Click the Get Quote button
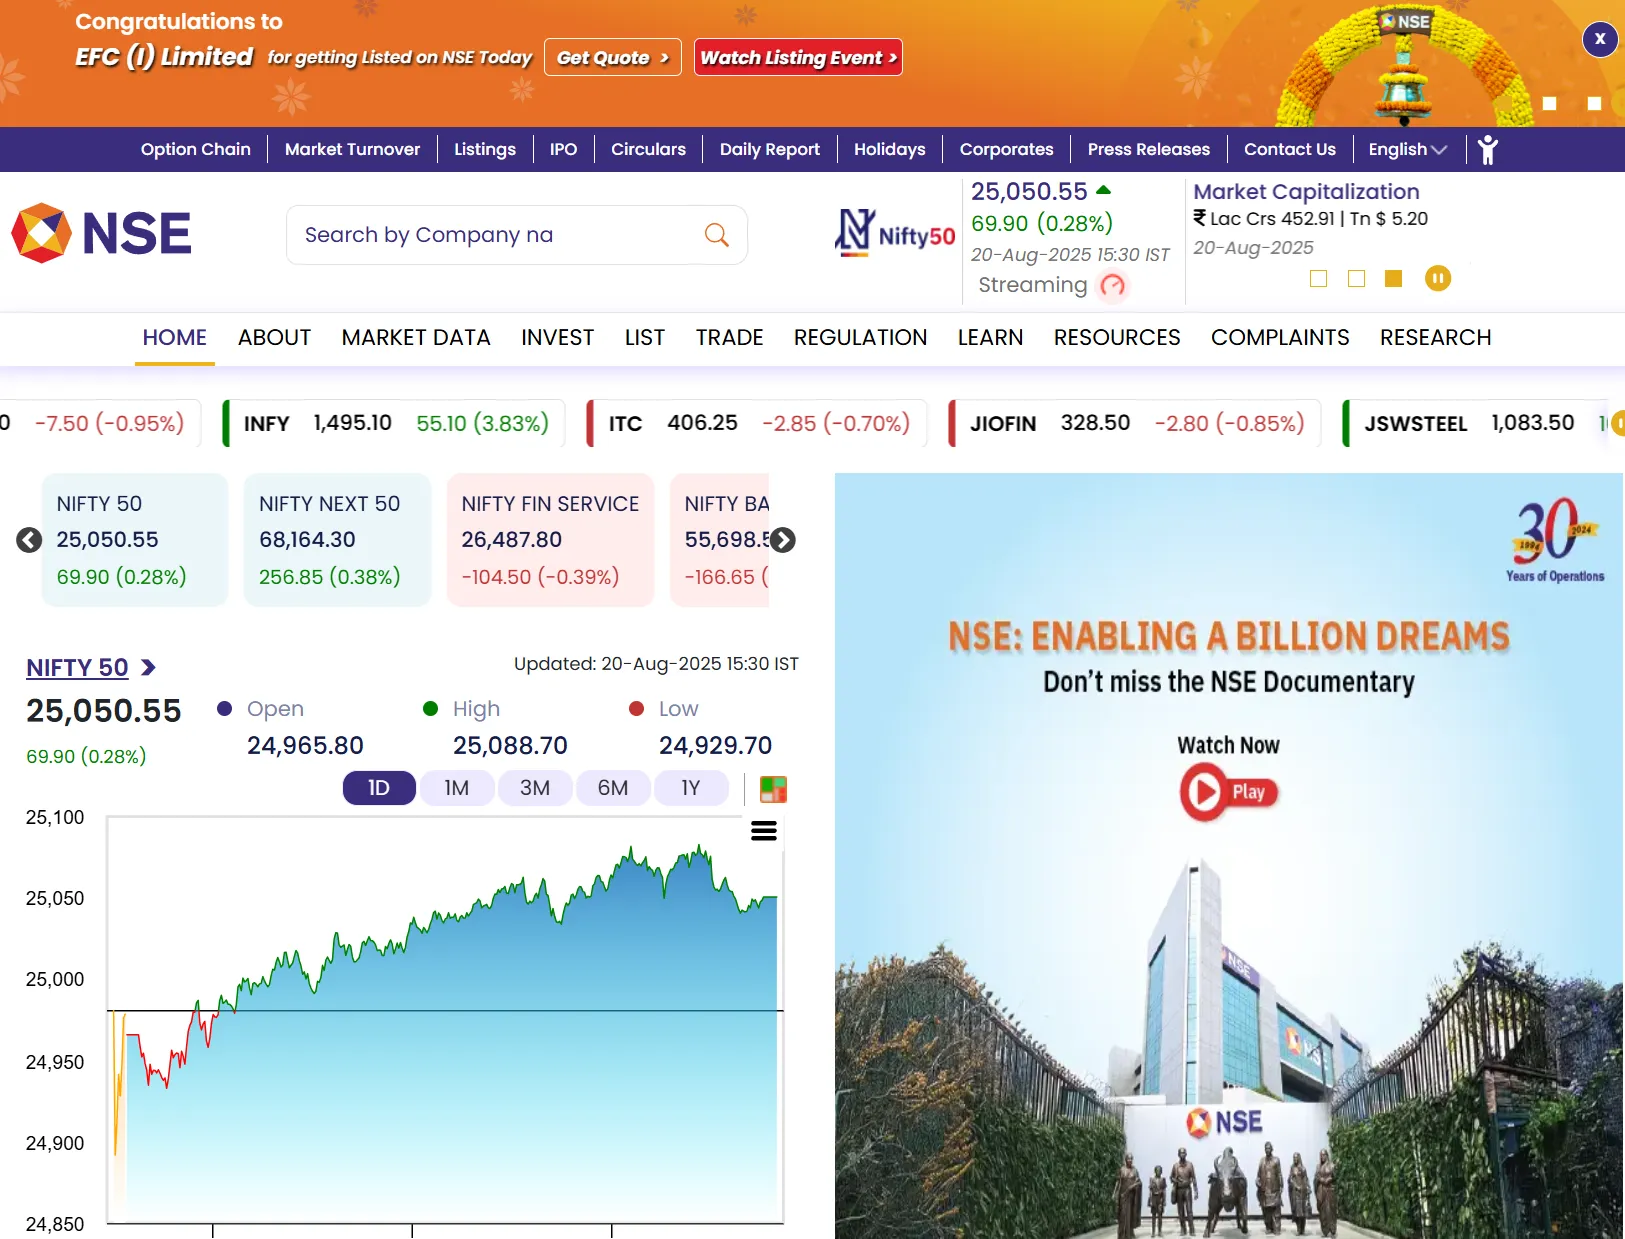The height and width of the screenshot is (1239, 1625). tap(612, 58)
